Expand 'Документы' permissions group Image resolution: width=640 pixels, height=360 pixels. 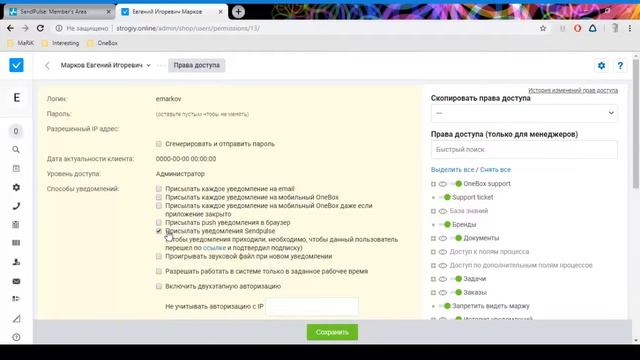click(433, 238)
